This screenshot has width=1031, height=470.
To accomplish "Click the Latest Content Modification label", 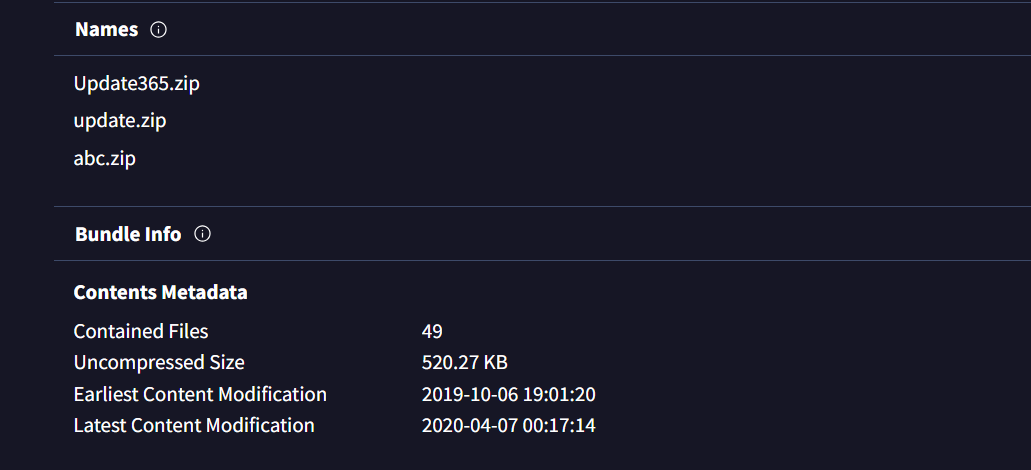I will (194, 425).
